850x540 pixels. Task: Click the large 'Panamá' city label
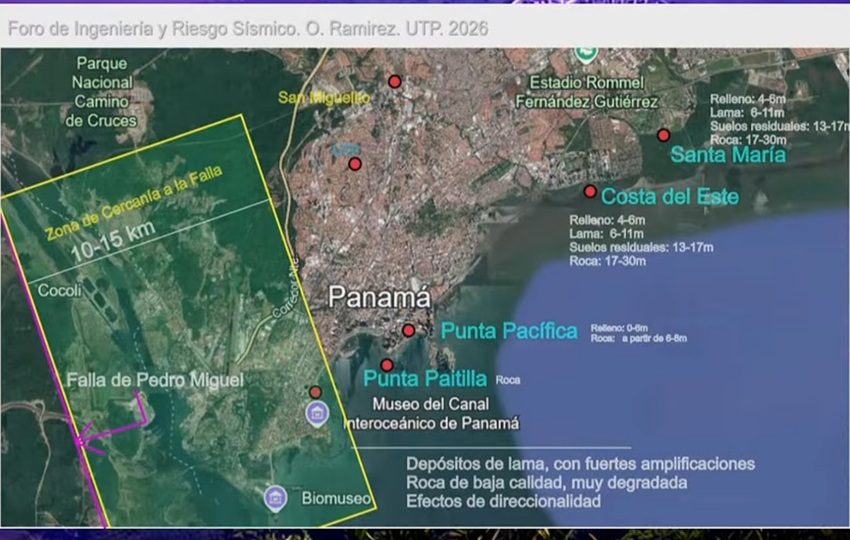(x=379, y=297)
